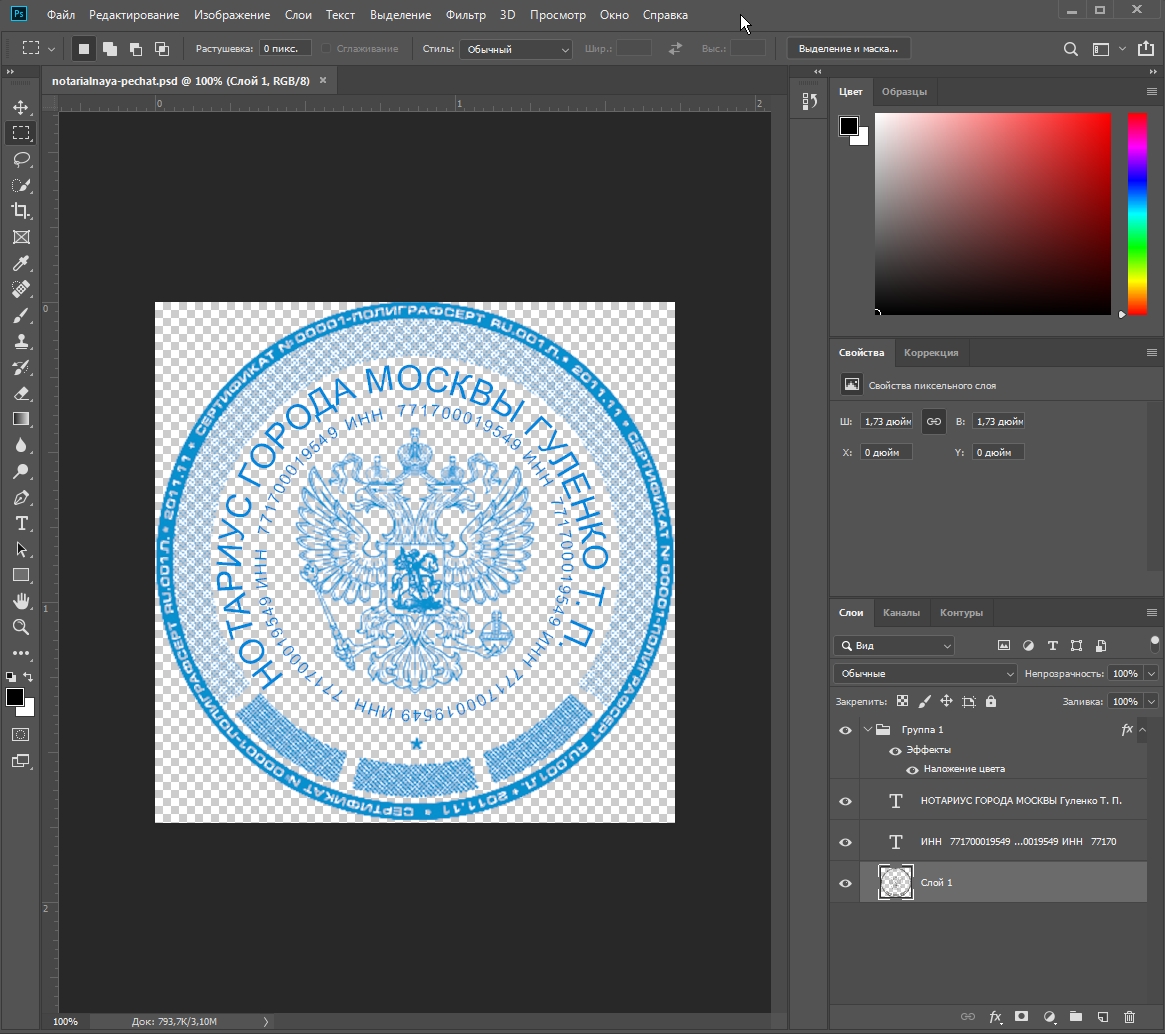Select the Quick Selection tool

21,185
